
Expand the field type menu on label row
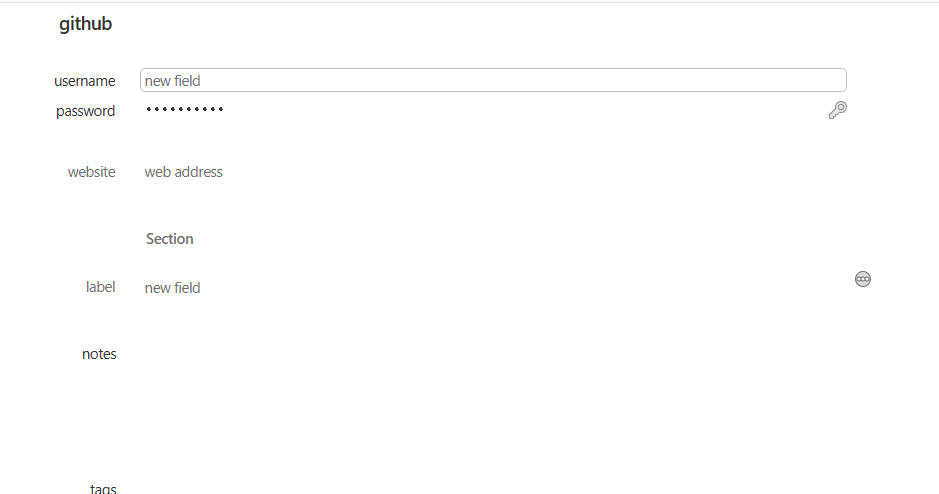863,279
